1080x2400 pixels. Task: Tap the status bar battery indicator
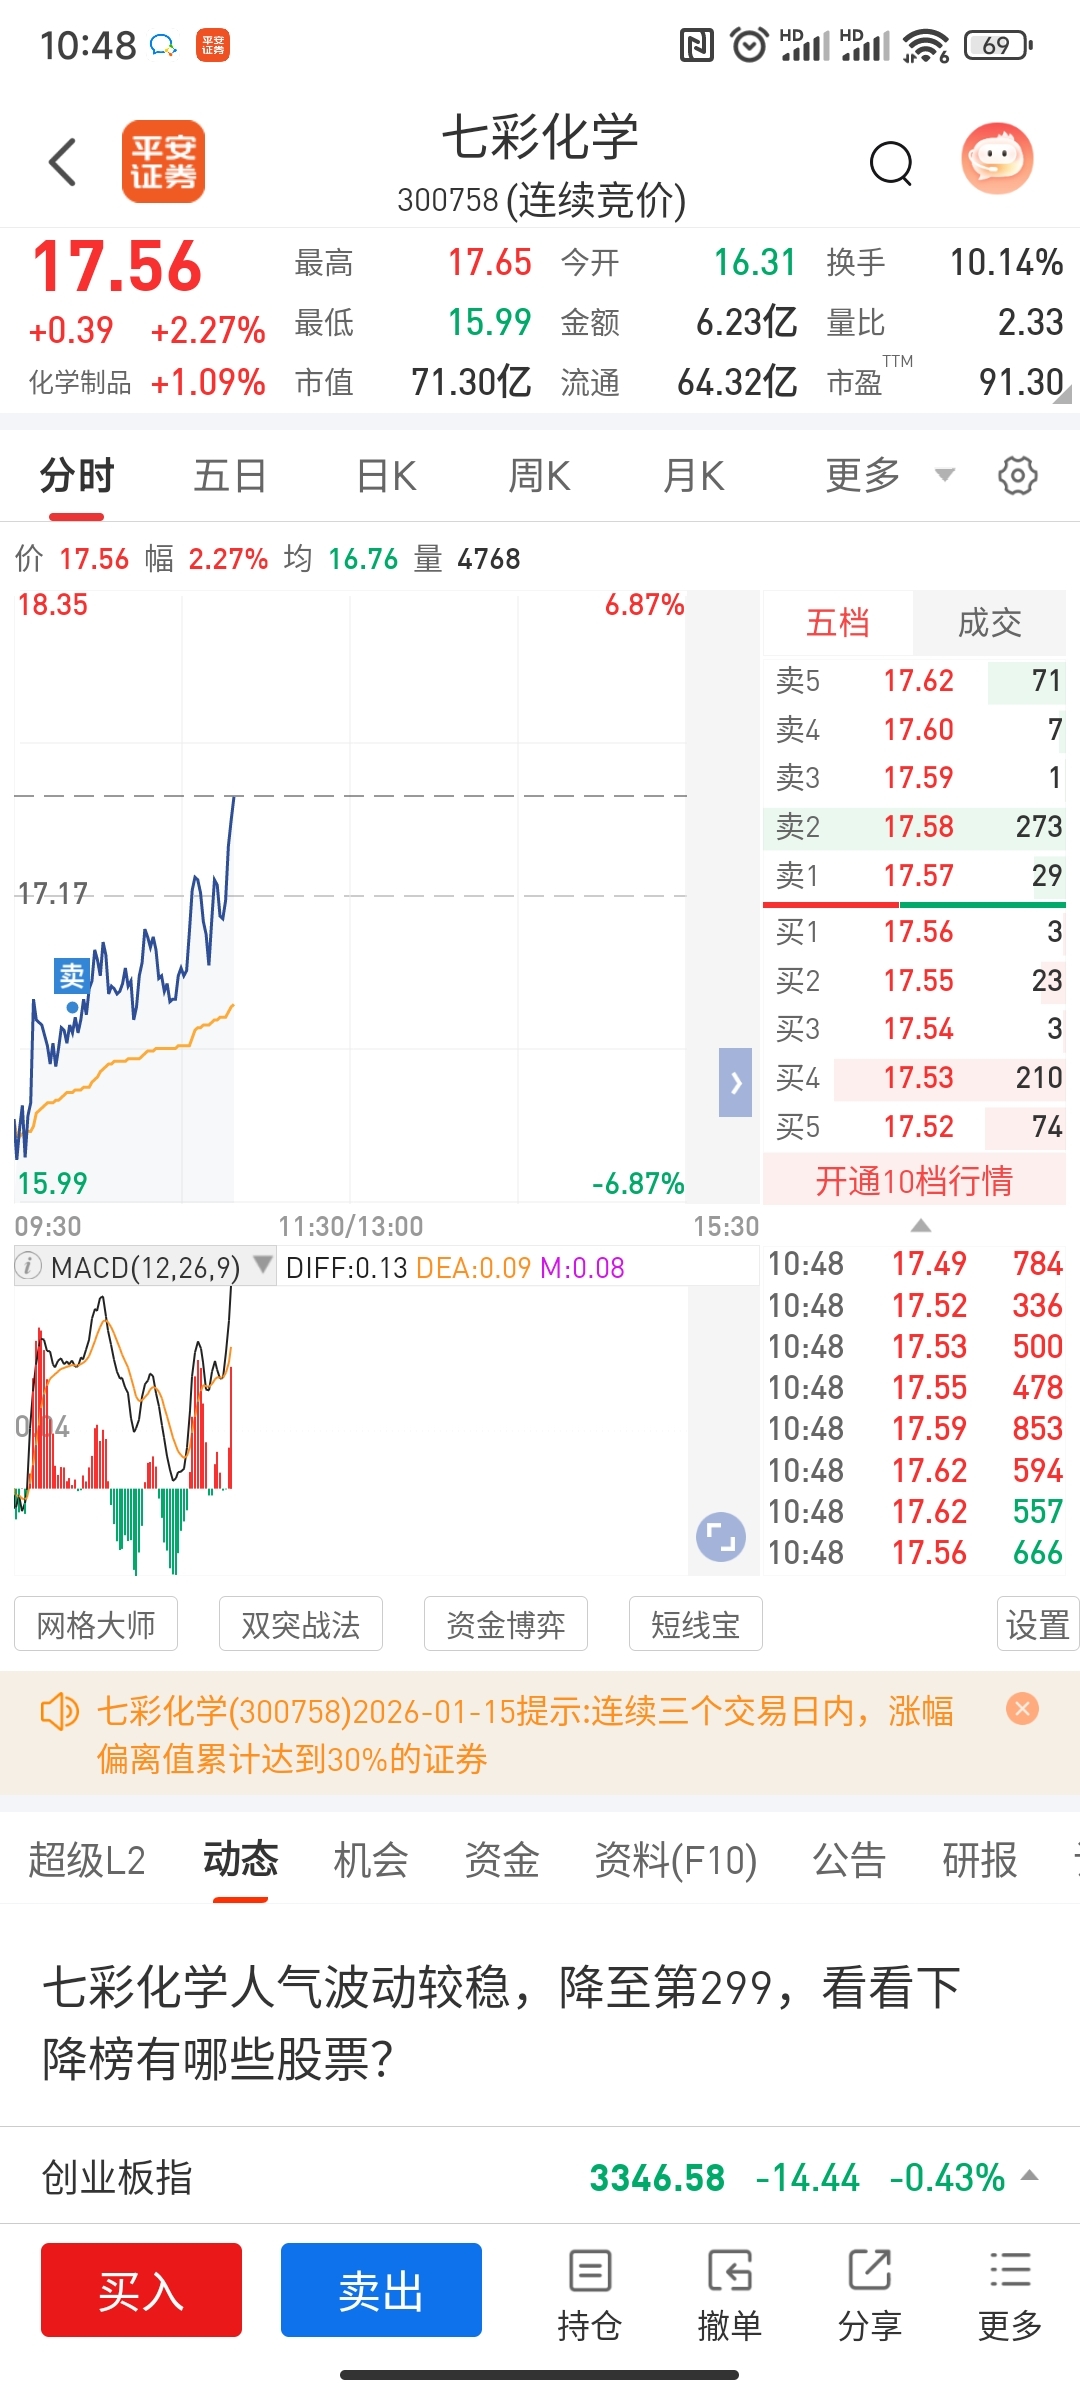tap(998, 45)
